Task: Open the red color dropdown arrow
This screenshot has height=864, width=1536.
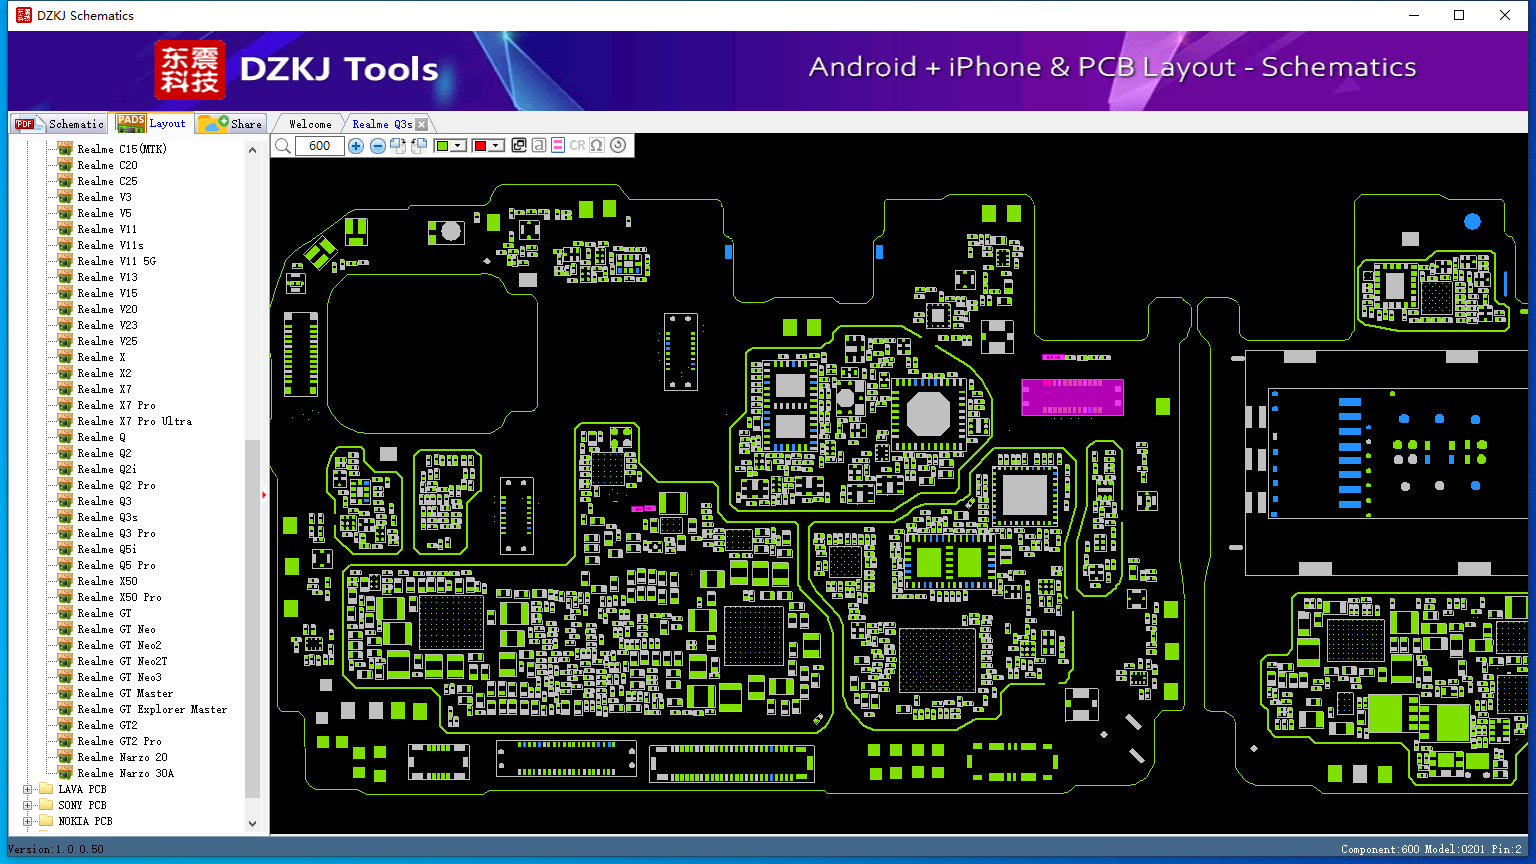Action: [x=495, y=146]
